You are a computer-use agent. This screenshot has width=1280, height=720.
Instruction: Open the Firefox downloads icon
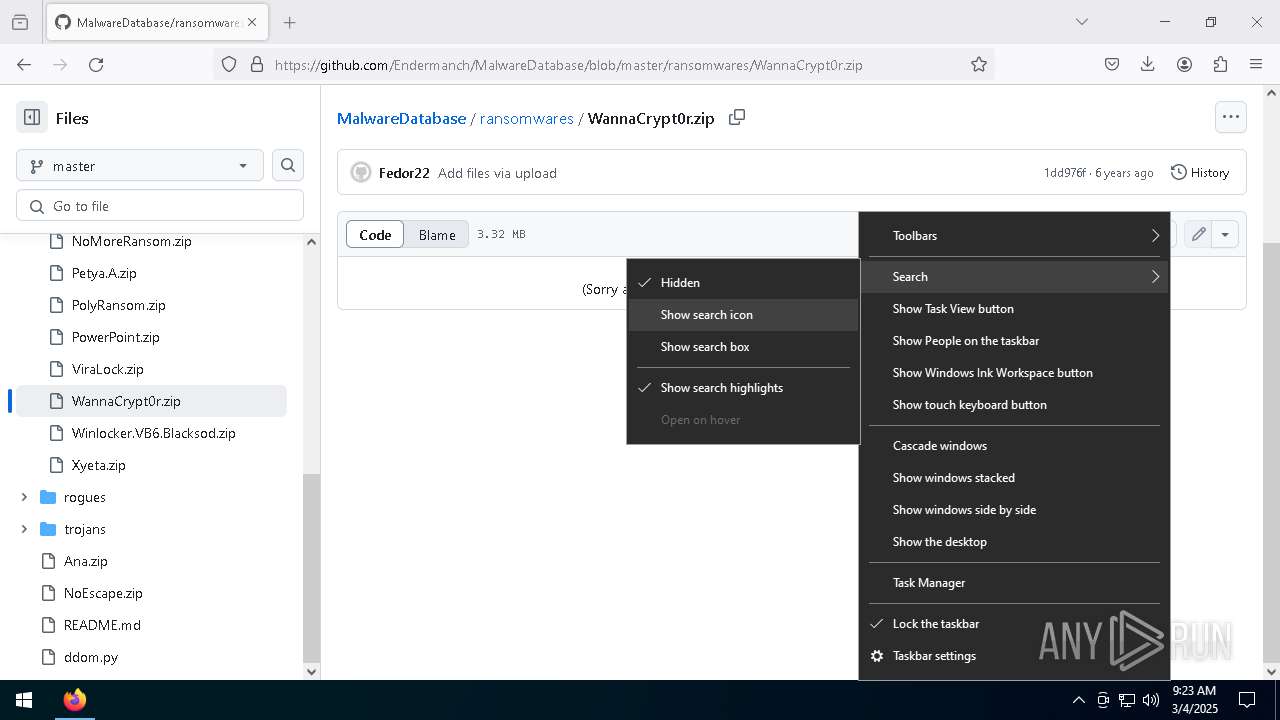[x=1148, y=64]
